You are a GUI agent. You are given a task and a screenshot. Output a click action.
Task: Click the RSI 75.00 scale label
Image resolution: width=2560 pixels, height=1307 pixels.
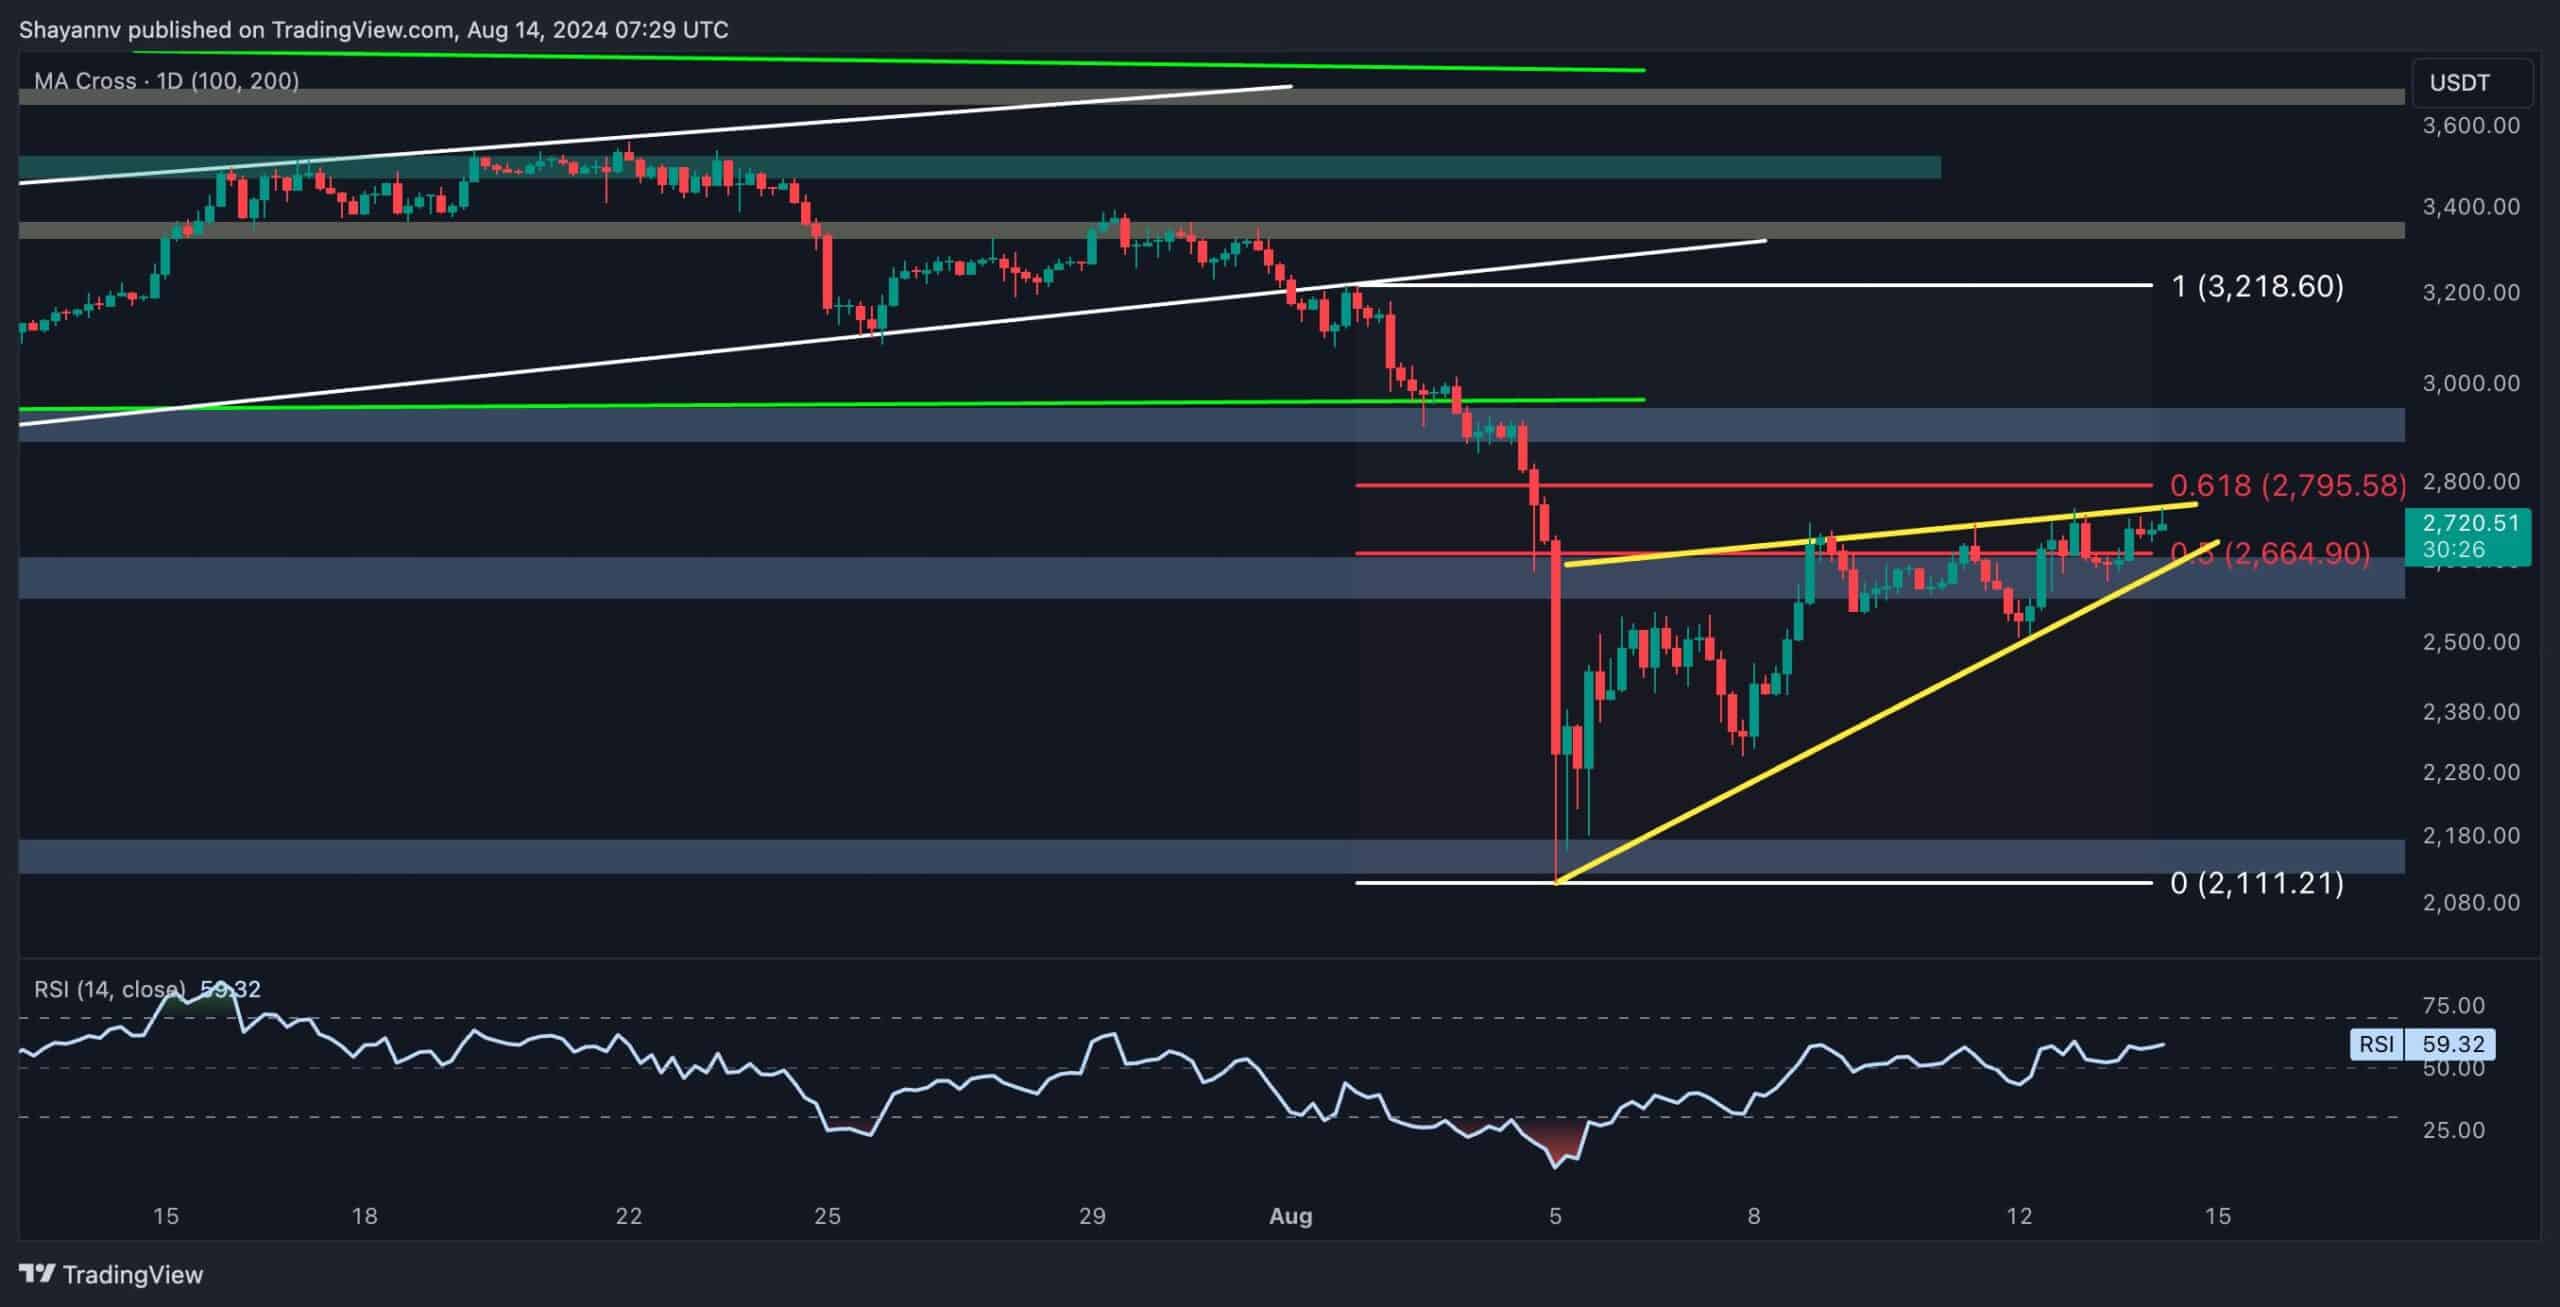click(2453, 1005)
